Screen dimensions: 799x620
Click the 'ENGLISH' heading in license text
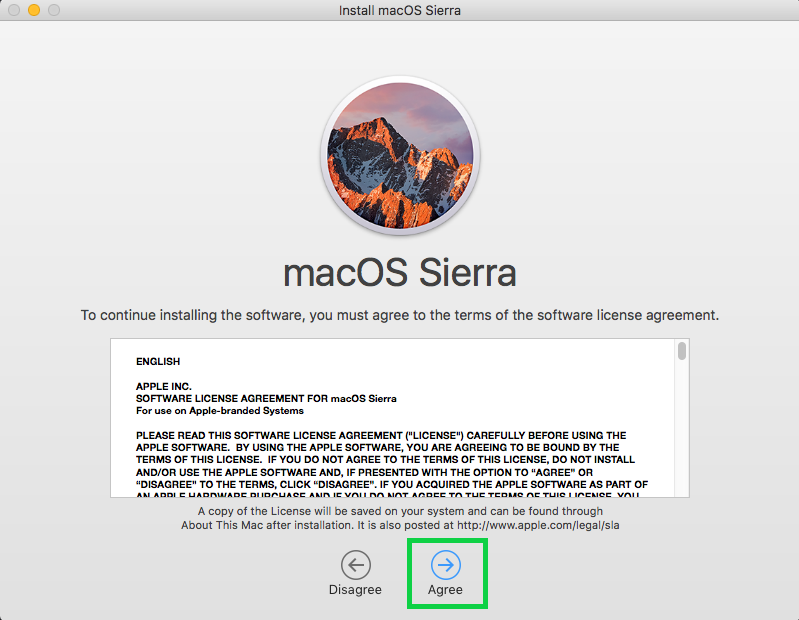click(x=158, y=361)
